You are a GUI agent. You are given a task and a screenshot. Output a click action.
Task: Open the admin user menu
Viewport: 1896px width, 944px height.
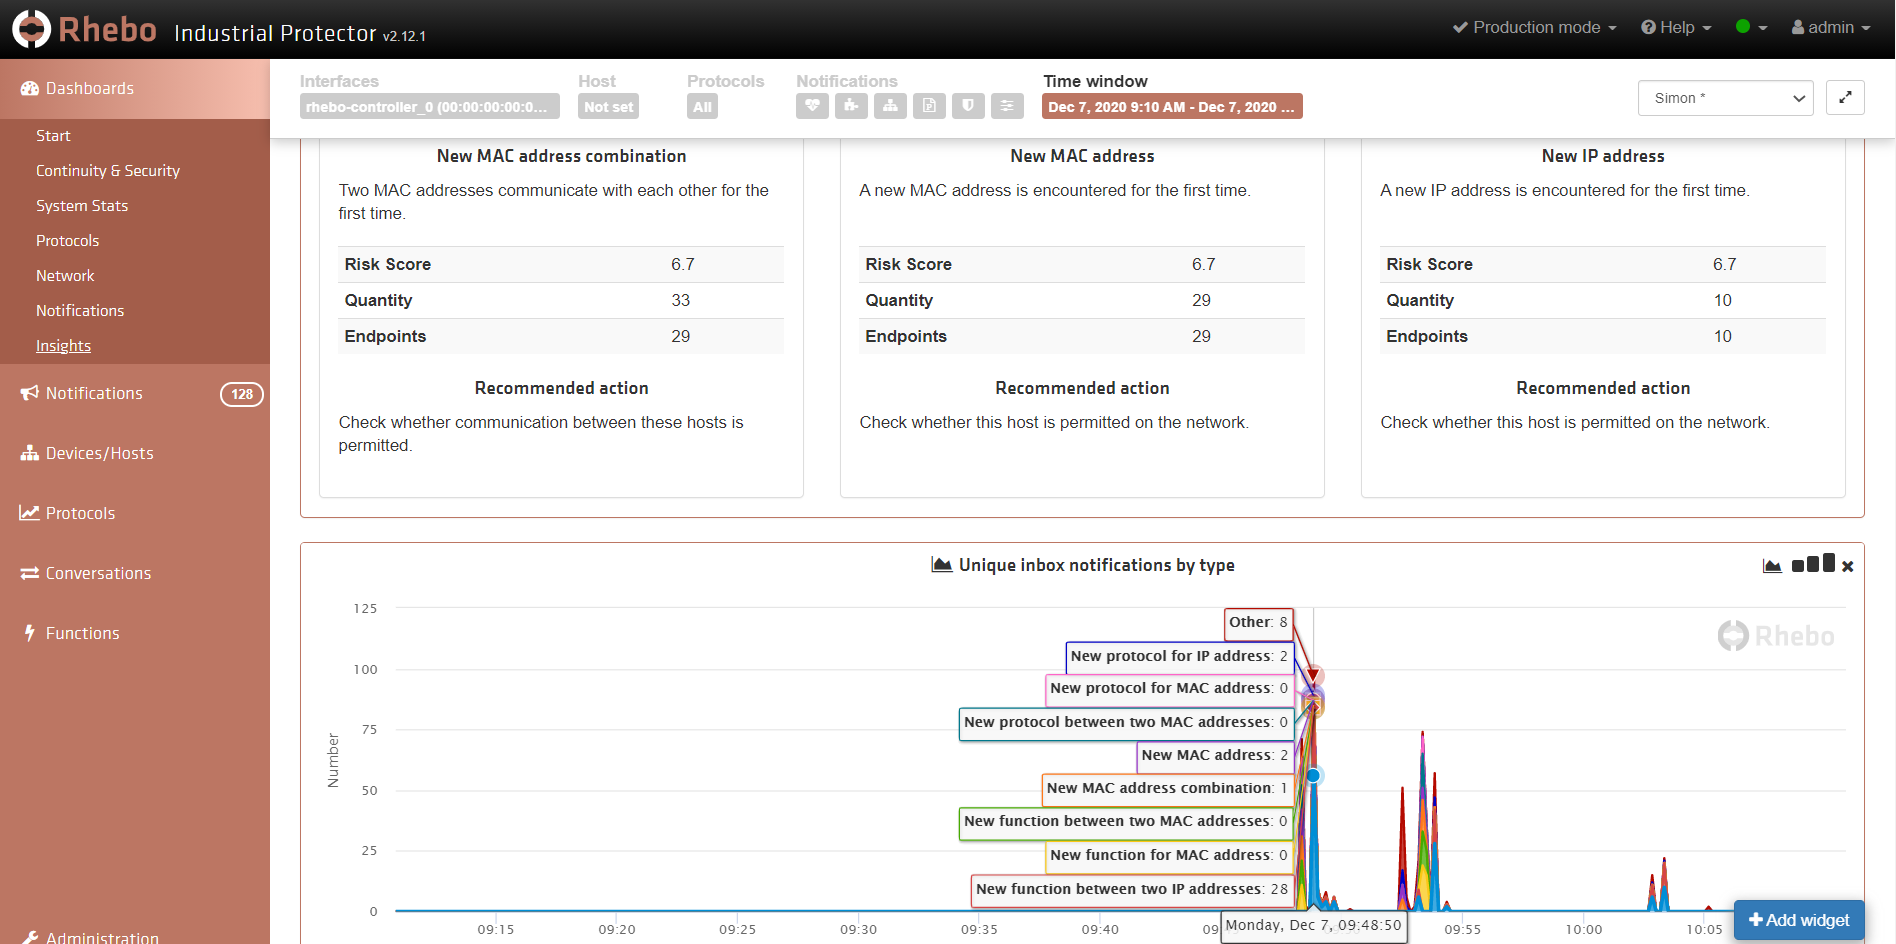click(1830, 27)
